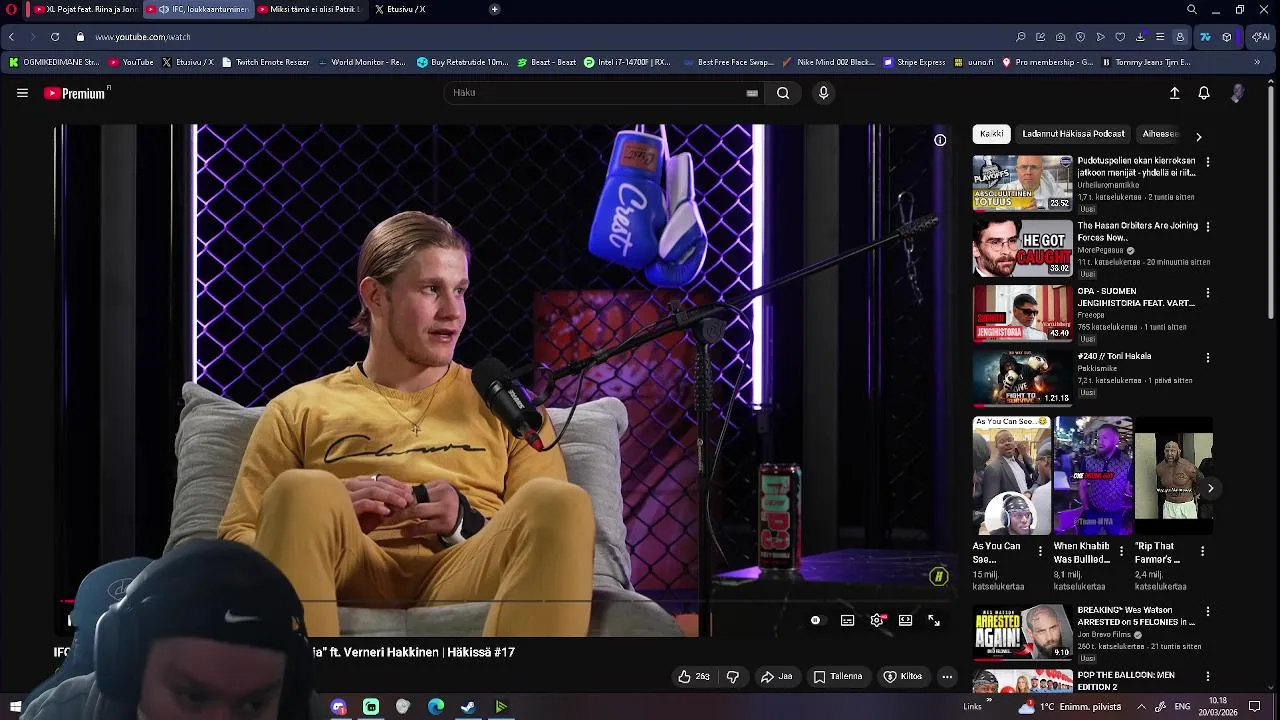Viewport: 1280px width, 720px height.
Task: Open the World Monitor bookmark
Action: pyautogui.click(x=362, y=62)
